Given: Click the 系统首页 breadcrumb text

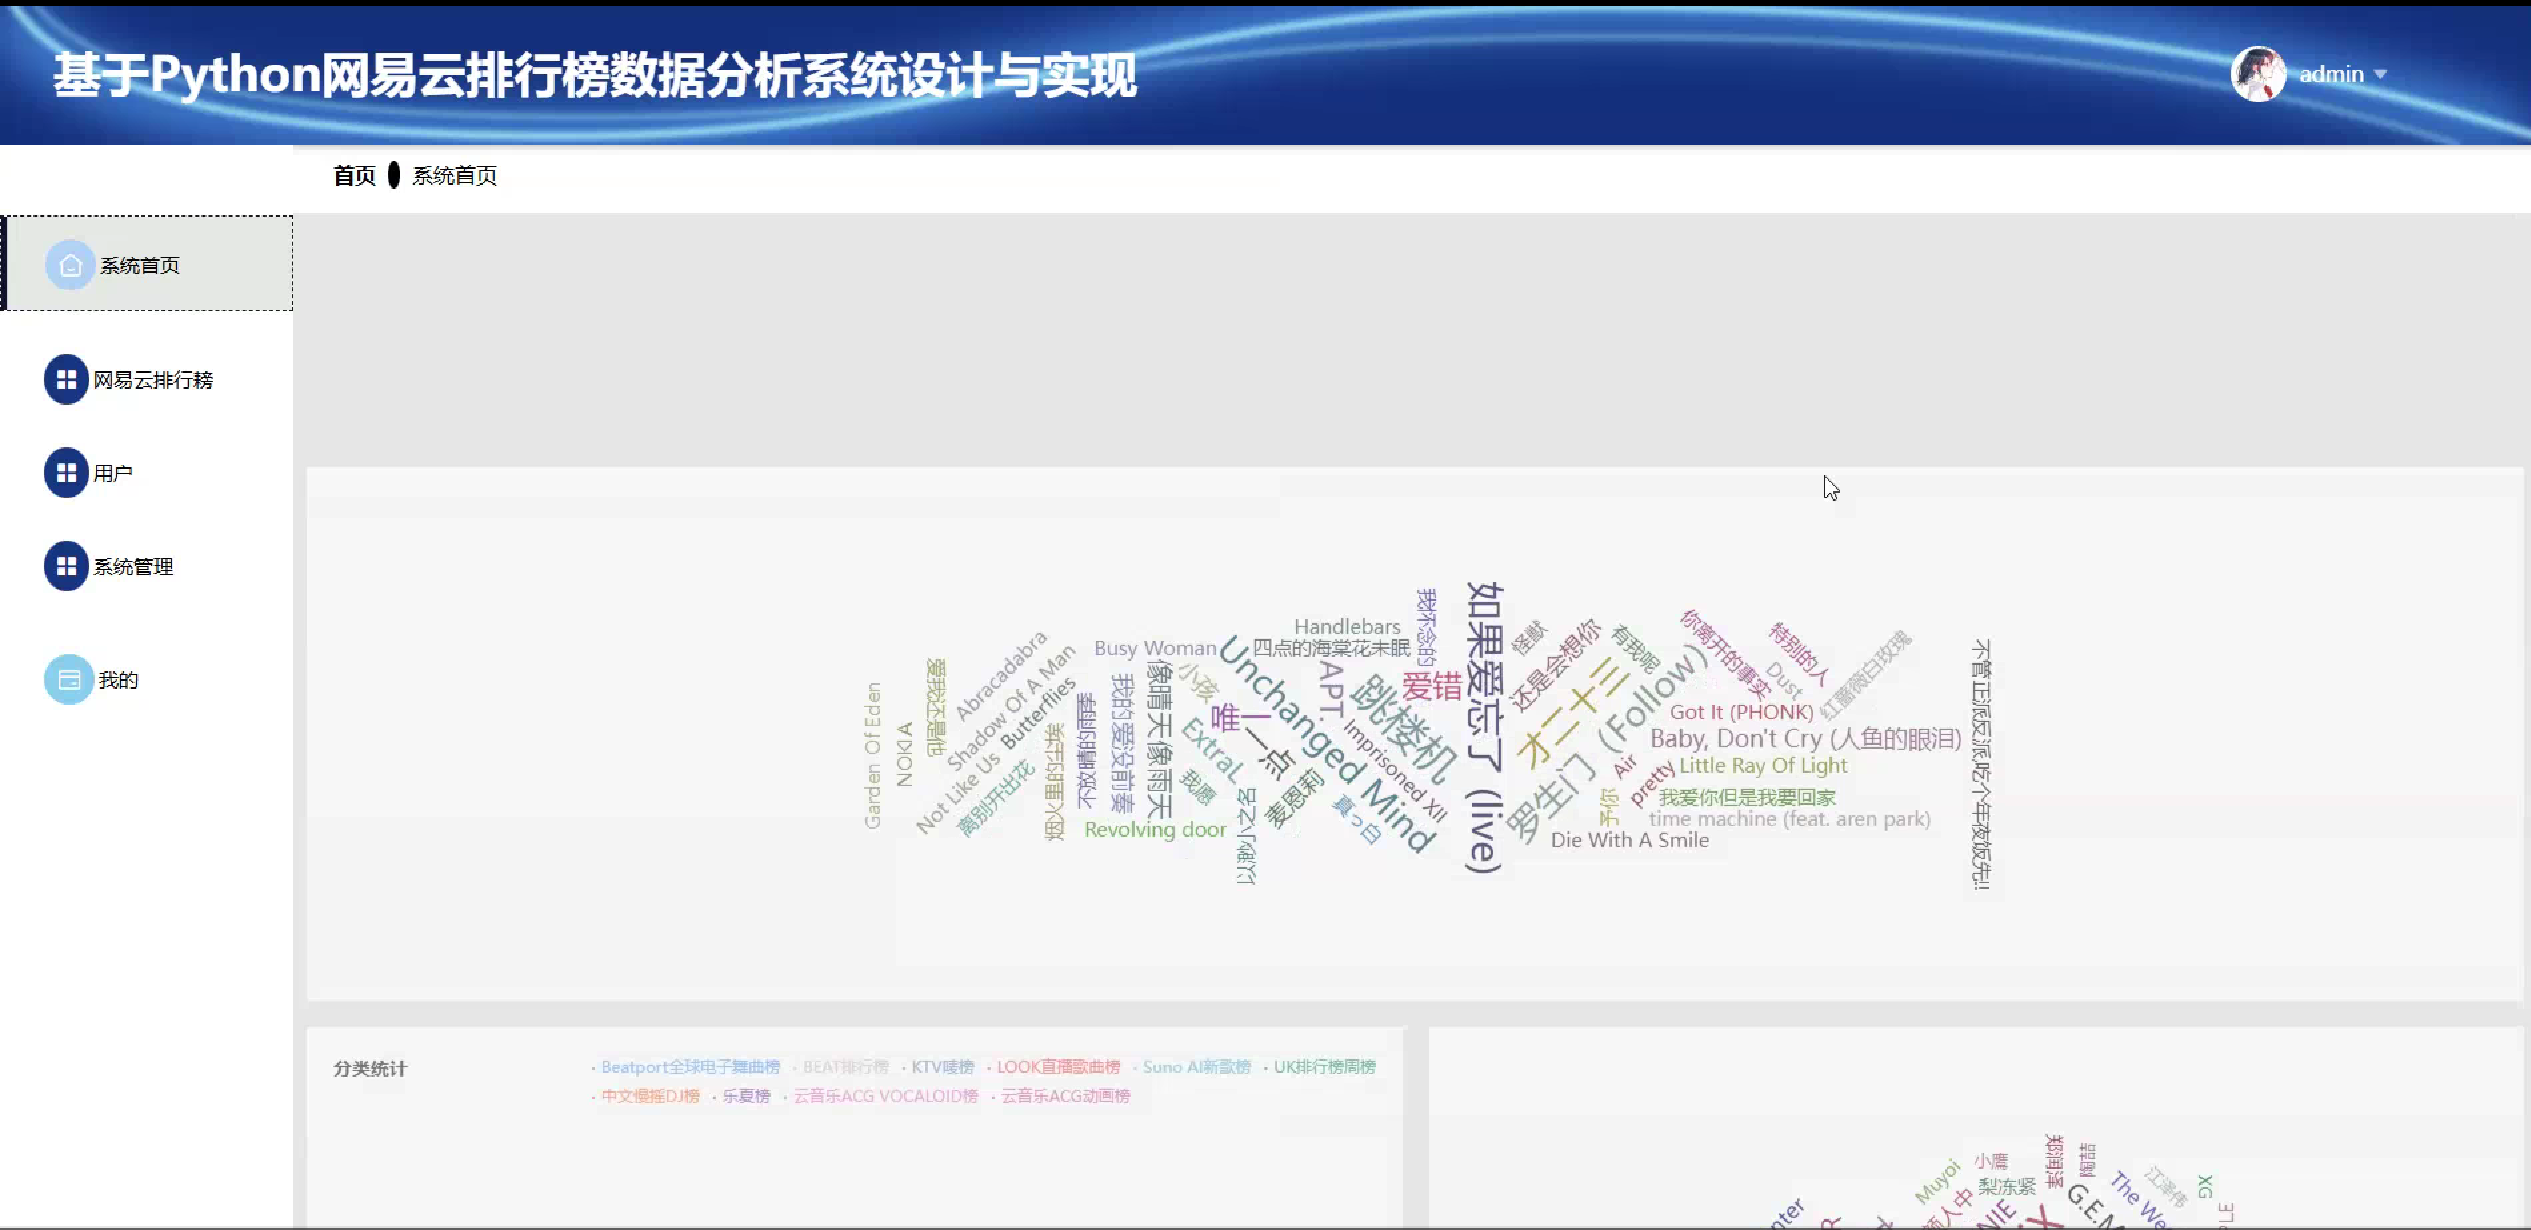Looking at the screenshot, I should coord(454,176).
